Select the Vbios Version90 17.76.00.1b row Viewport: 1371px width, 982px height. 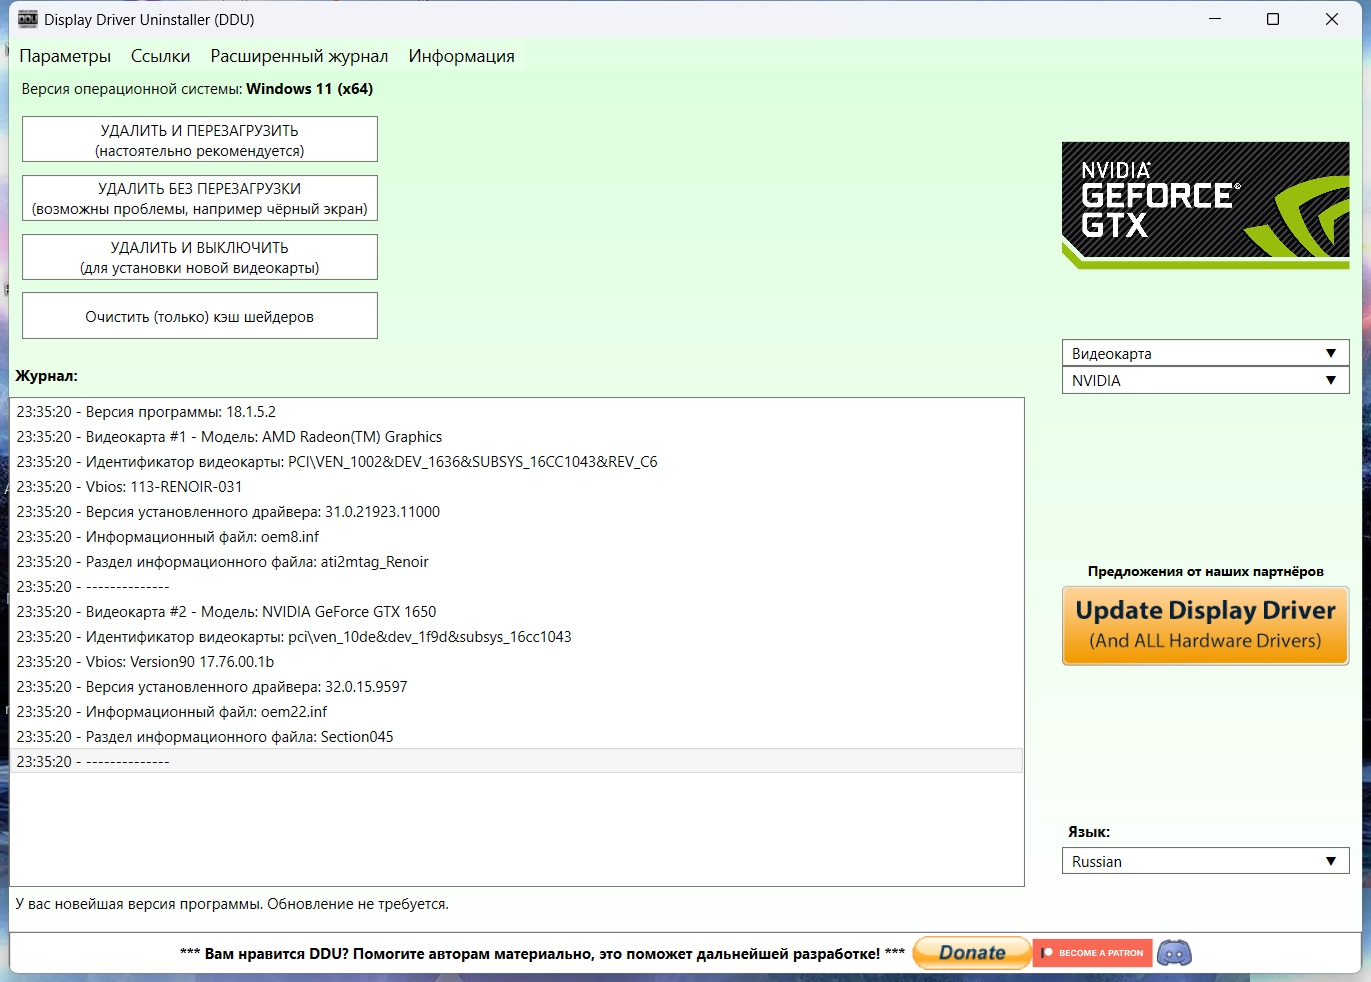(517, 662)
